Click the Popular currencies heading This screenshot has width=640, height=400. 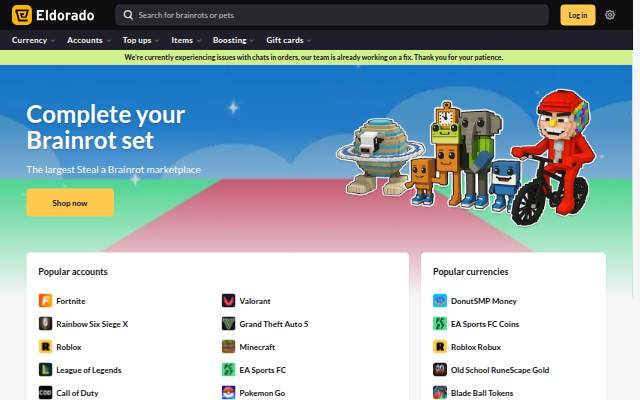[470, 271]
